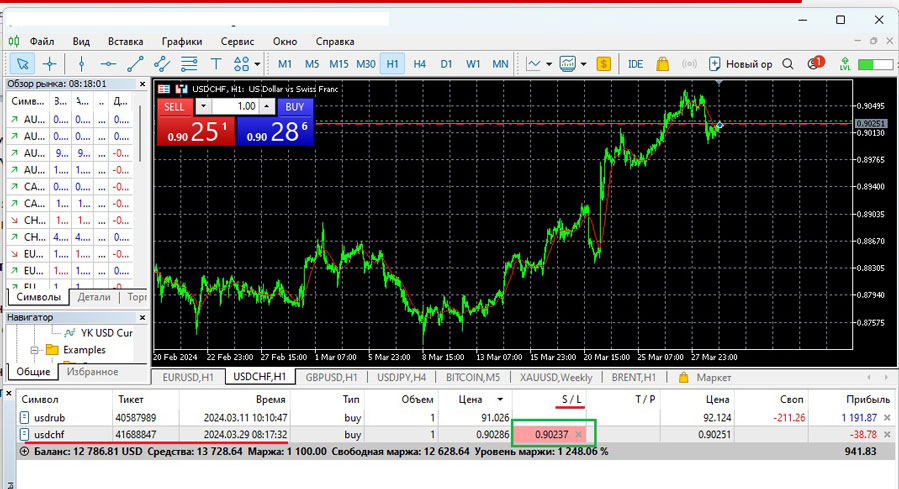
Task: Select the equidistant channel tool
Action: point(162,64)
